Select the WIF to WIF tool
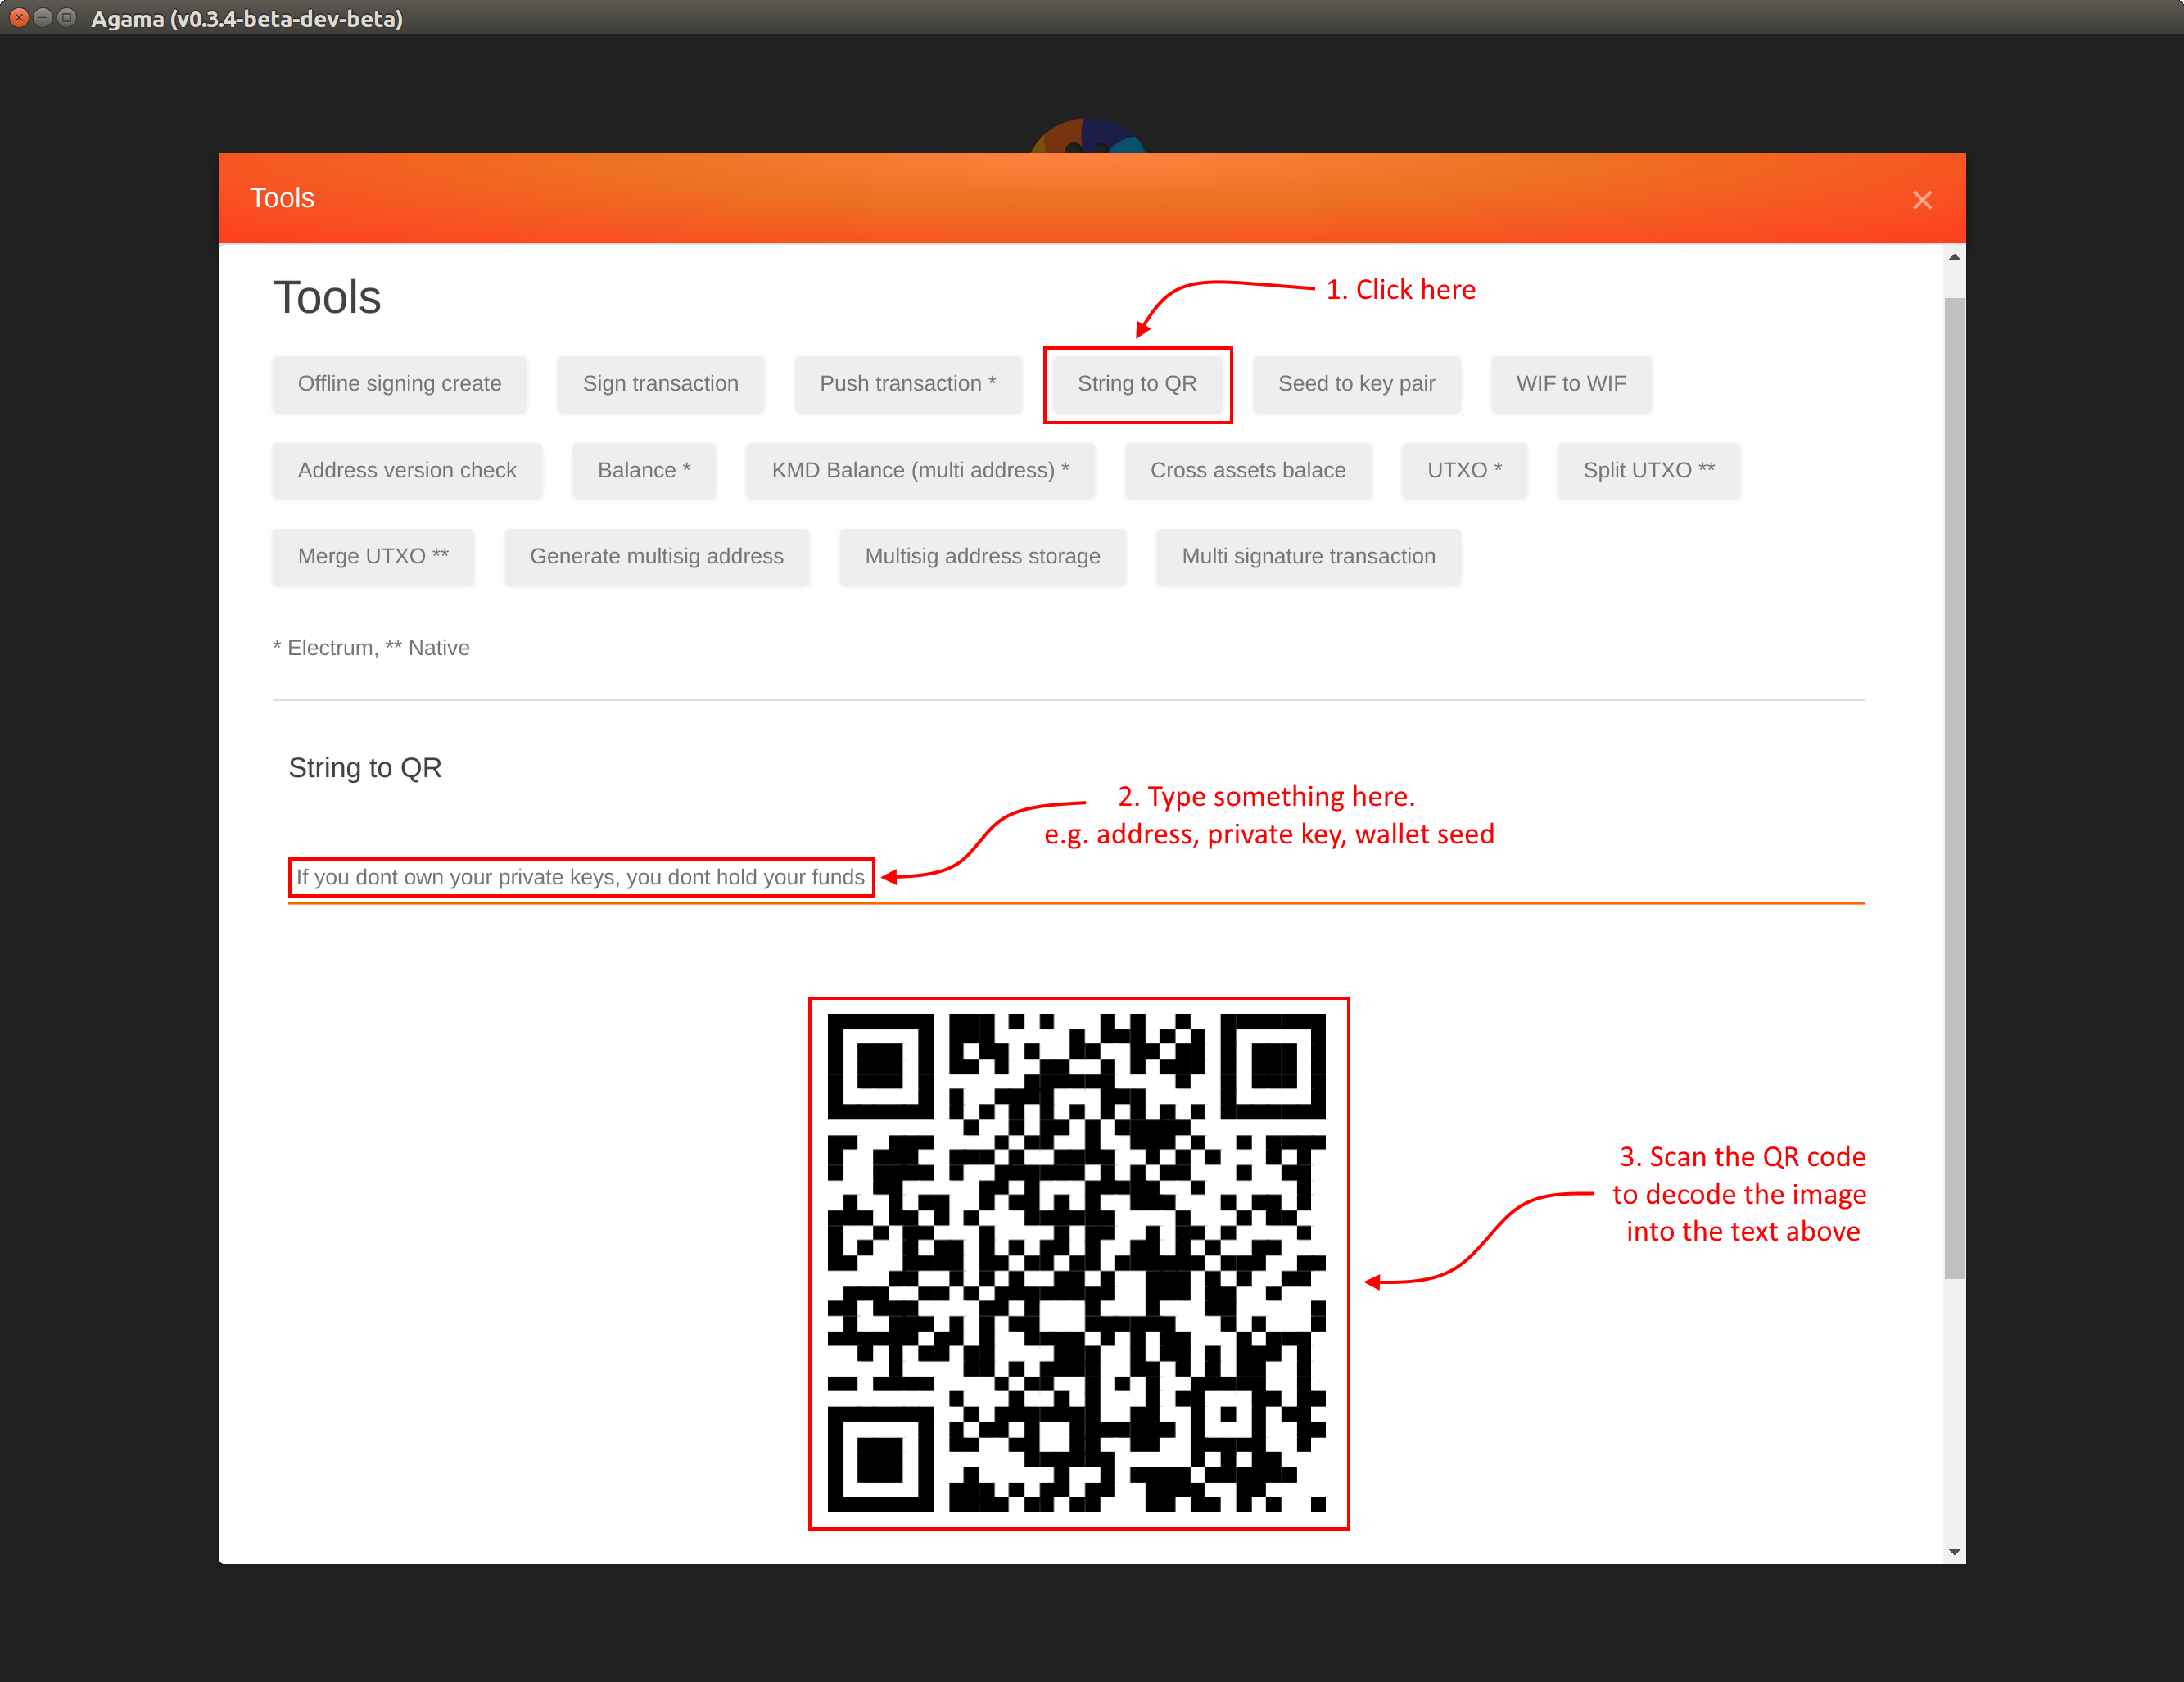The image size is (2184, 1682). coord(1570,384)
